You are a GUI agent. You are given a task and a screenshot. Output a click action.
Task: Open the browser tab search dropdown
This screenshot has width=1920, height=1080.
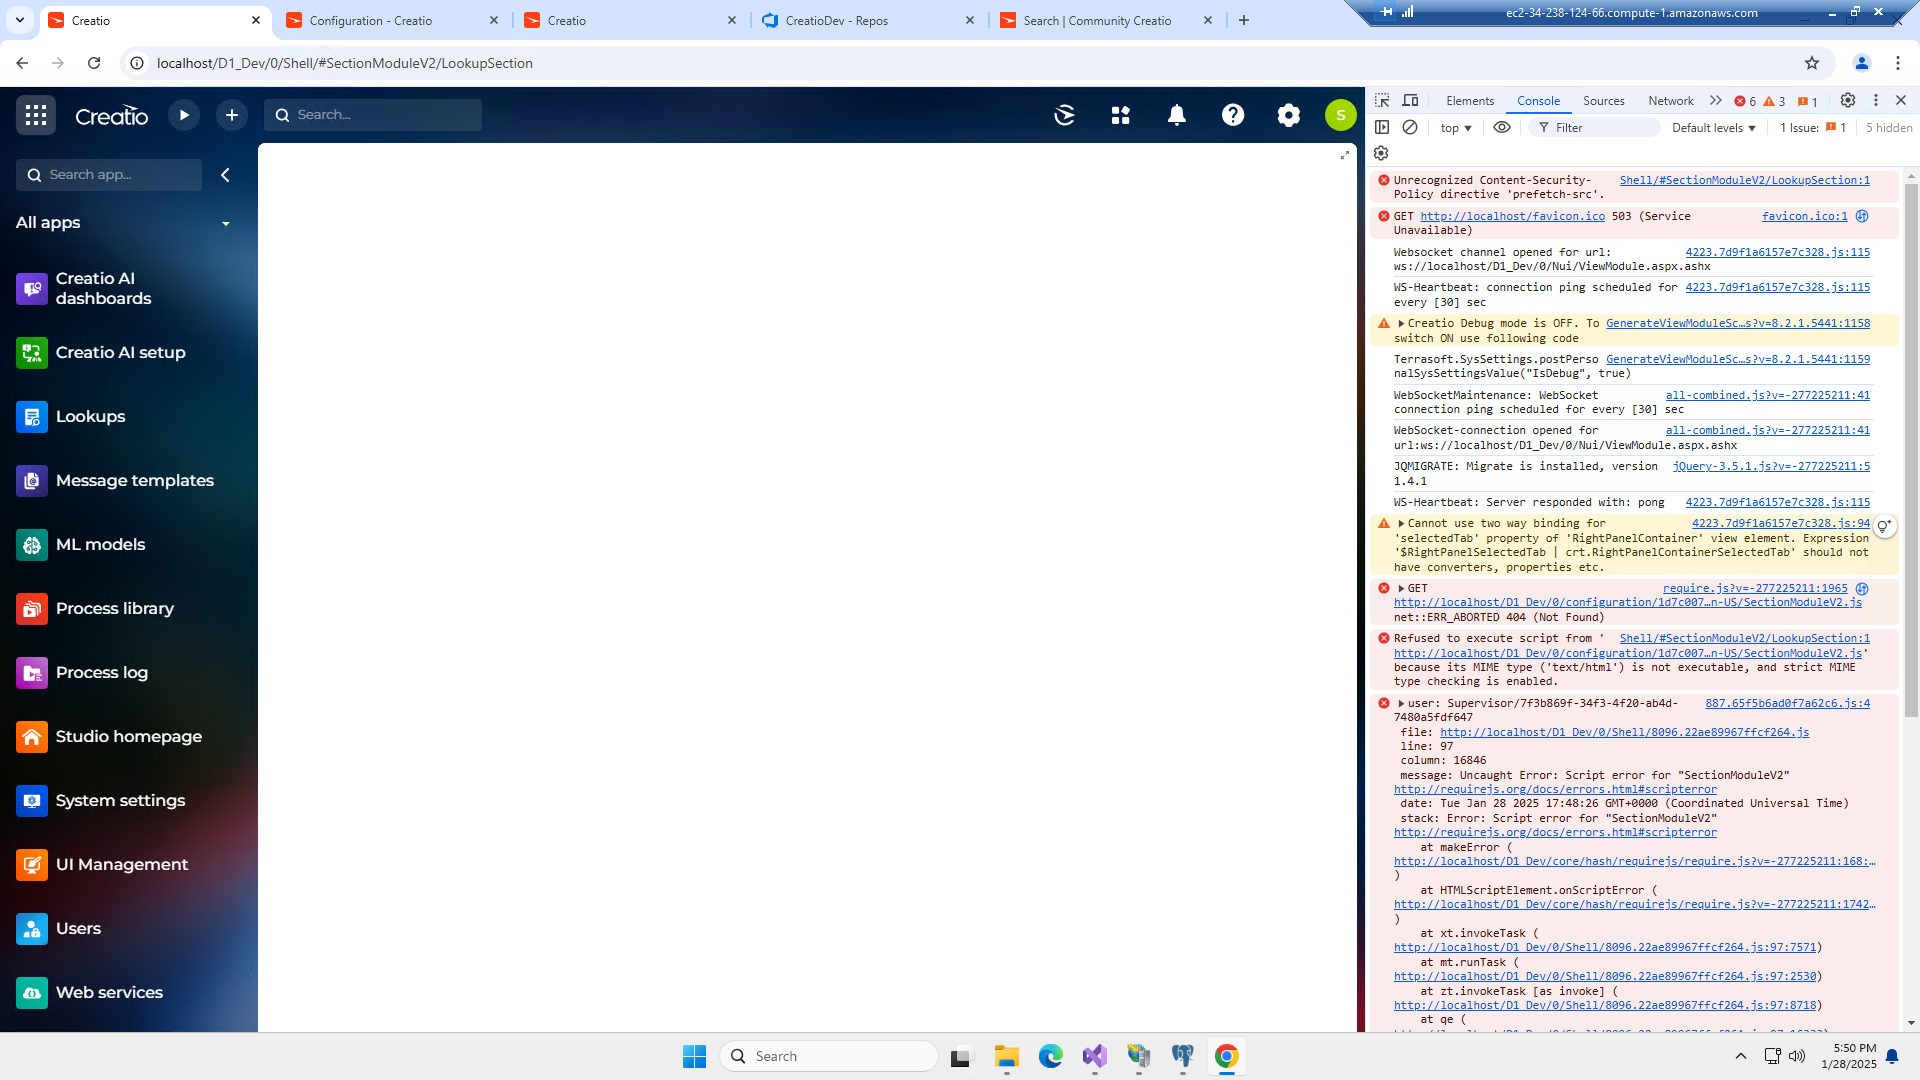(x=20, y=20)
